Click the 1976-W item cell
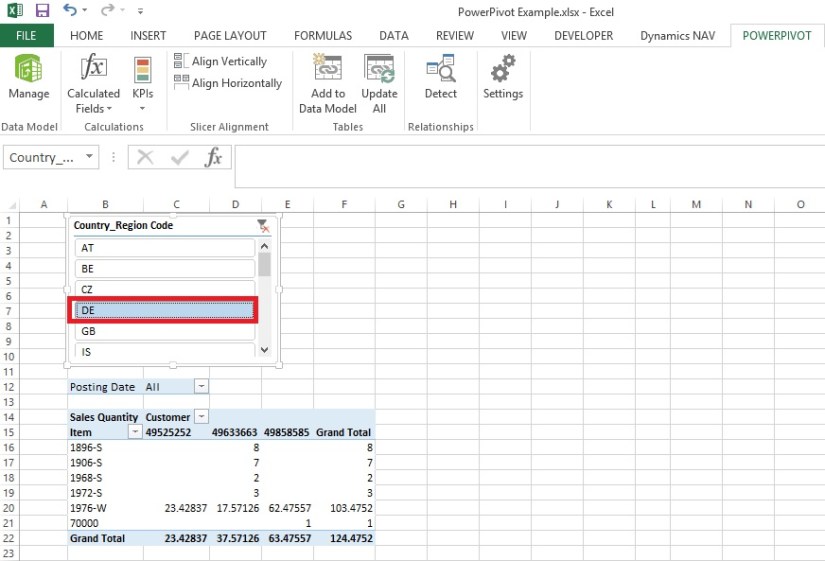Image resolution: width=825 pixels, height=561 pixels. point(105,508)
